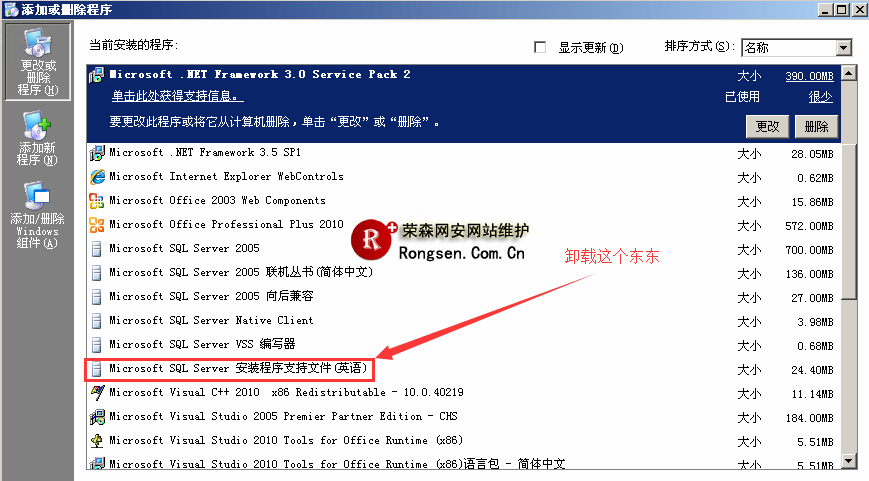Click the Office 2003 Web Components icon
This screenshot has height=481, width=869.
click(x=97, y=201)
